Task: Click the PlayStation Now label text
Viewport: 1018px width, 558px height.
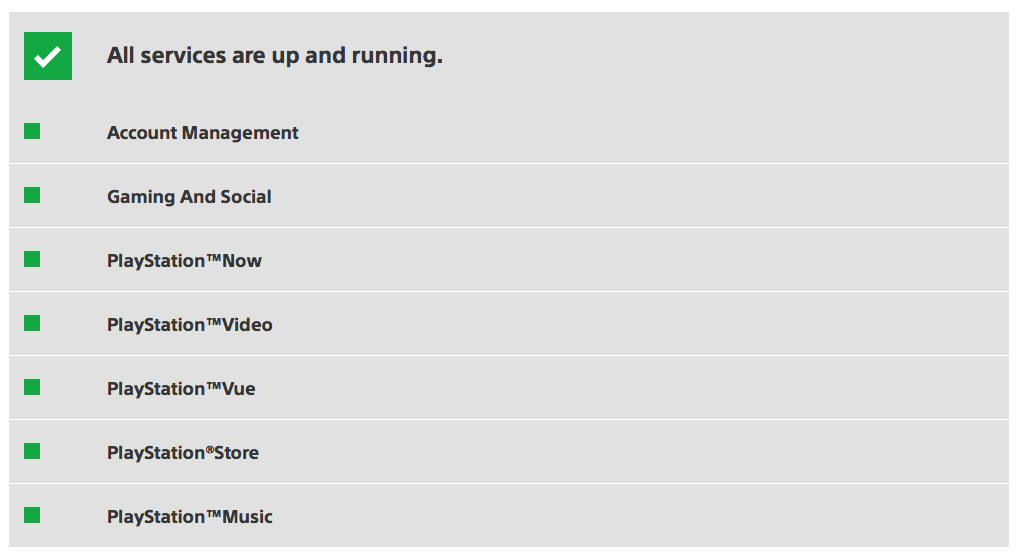Action: 184,260
